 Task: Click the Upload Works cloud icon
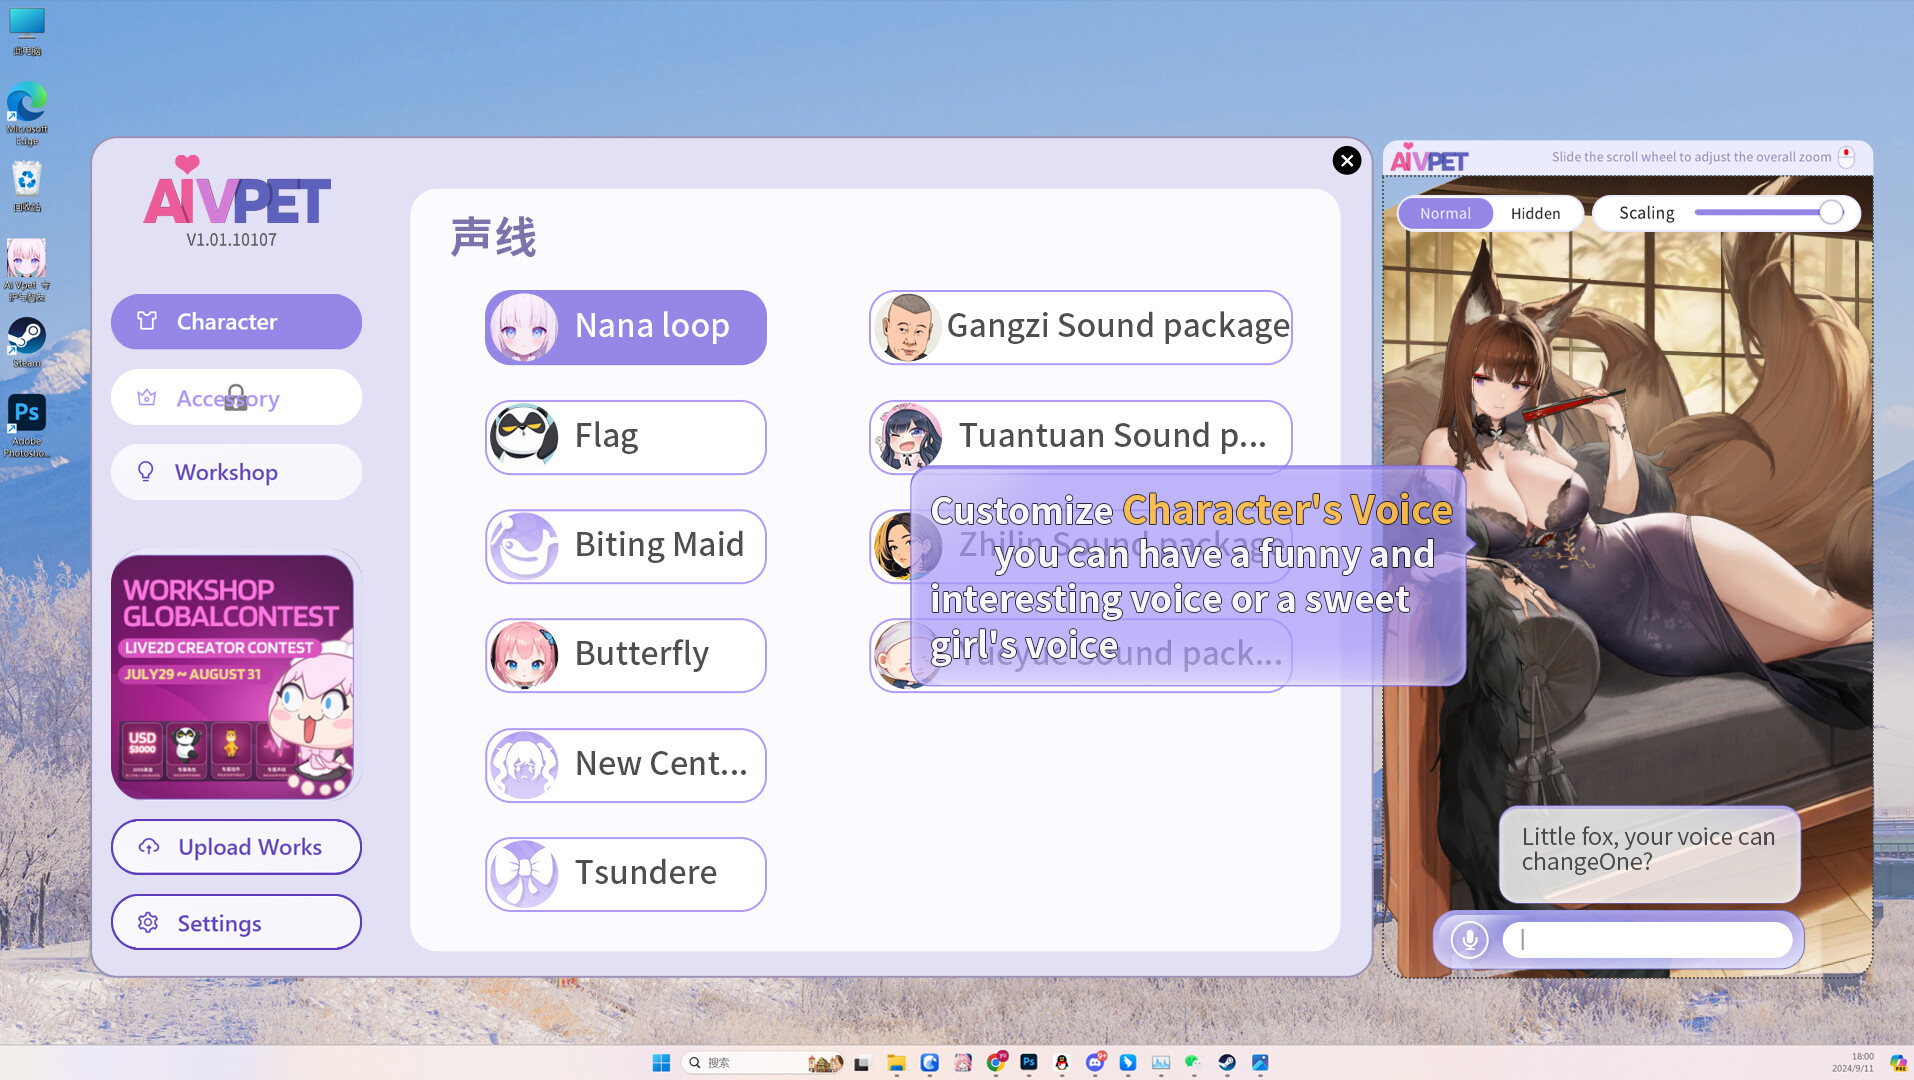click(147, 847)
